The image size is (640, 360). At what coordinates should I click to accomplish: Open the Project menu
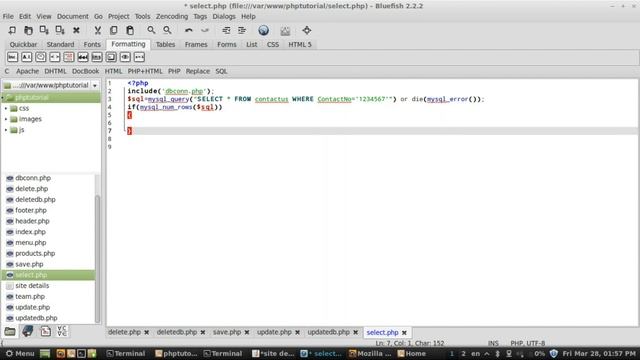click(x=118, y=17)
